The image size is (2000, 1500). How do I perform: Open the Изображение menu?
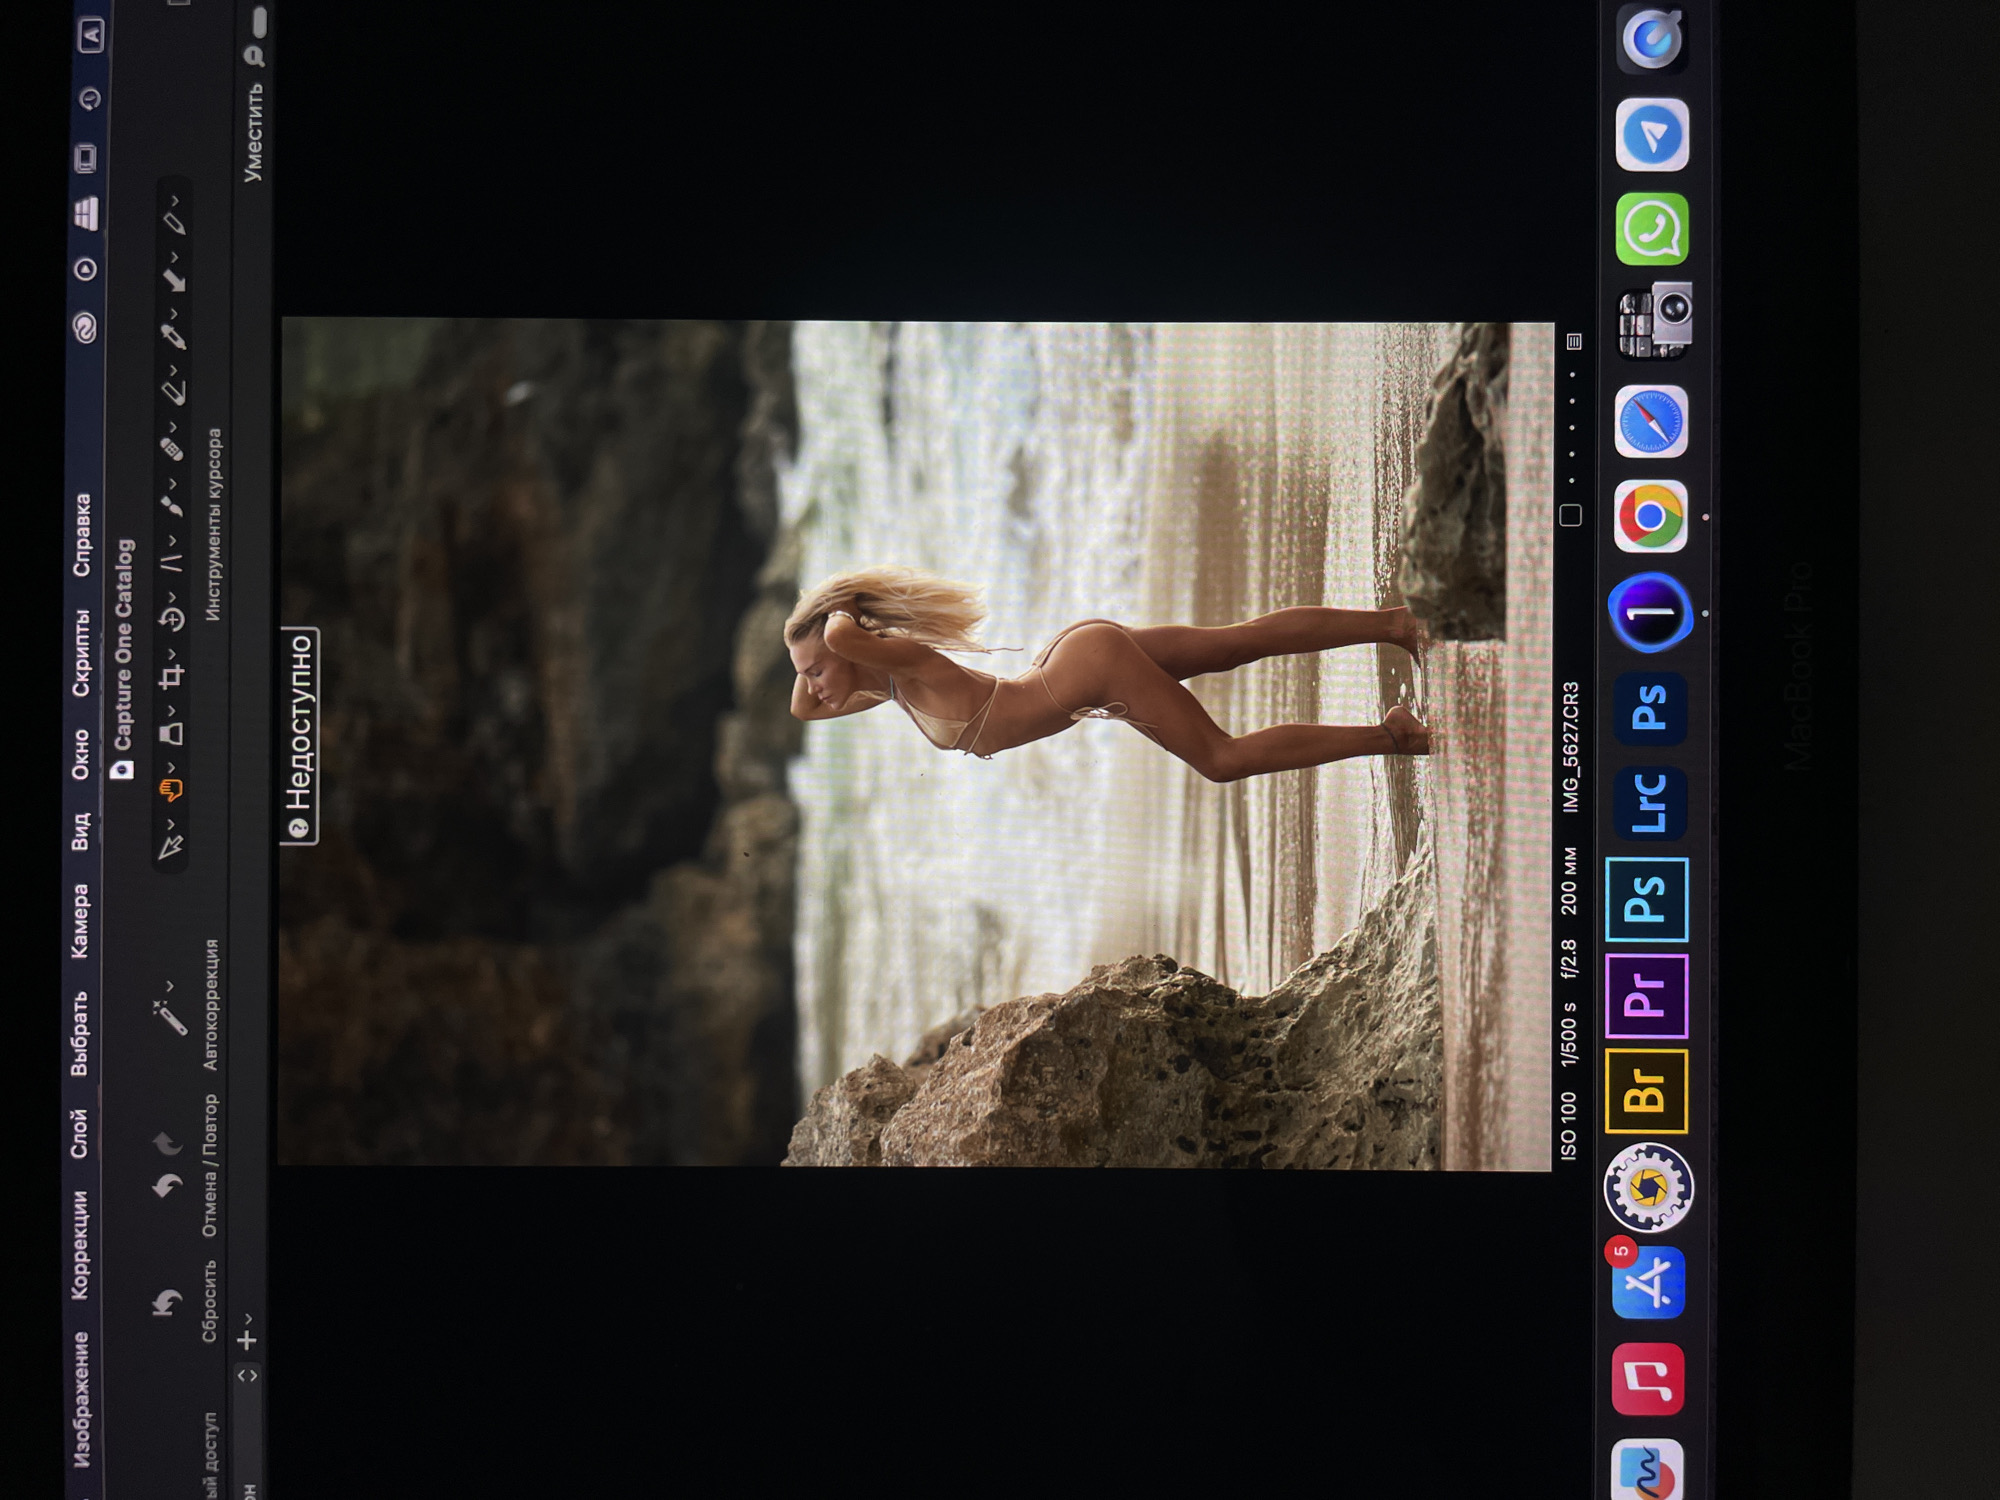pos(81,1399)
